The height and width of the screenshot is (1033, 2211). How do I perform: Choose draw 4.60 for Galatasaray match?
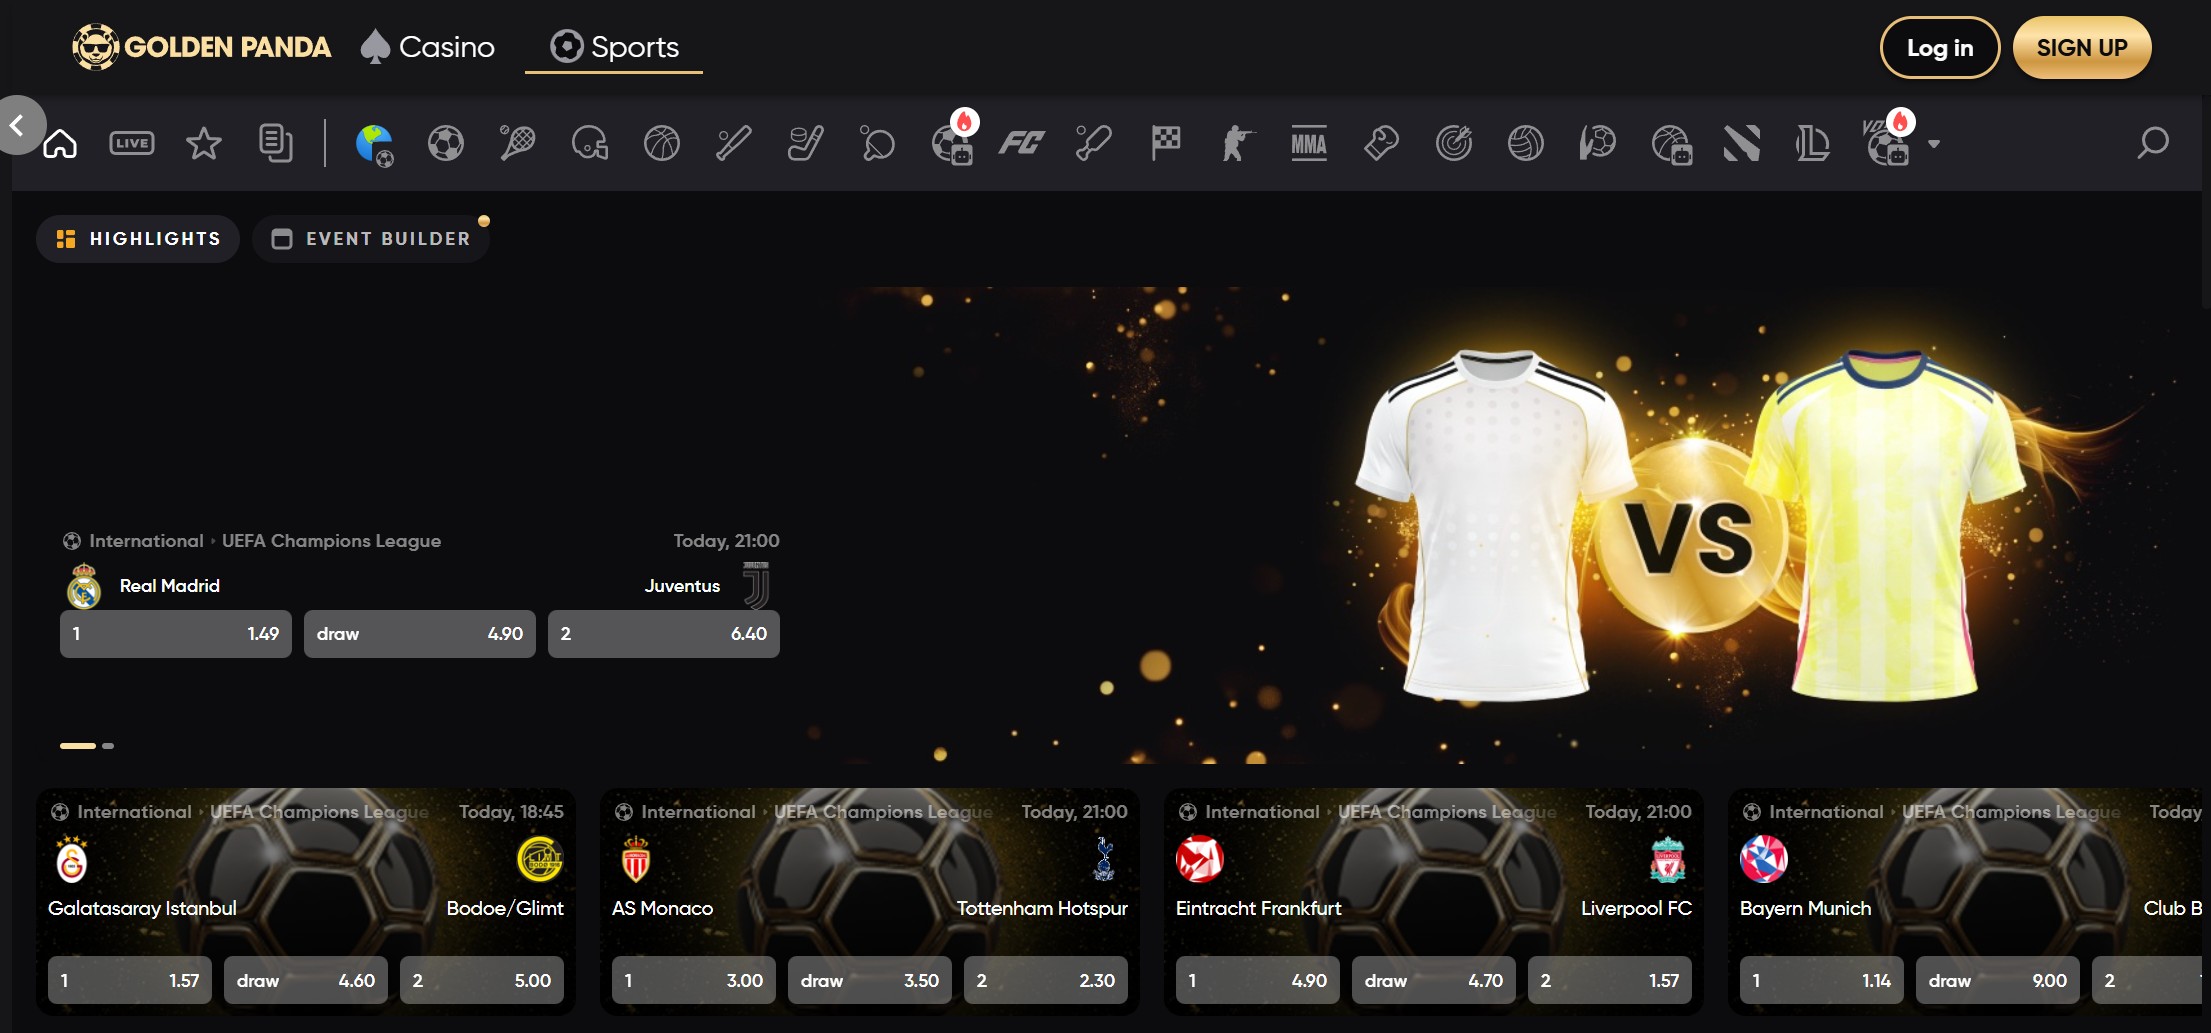[305, 981]
